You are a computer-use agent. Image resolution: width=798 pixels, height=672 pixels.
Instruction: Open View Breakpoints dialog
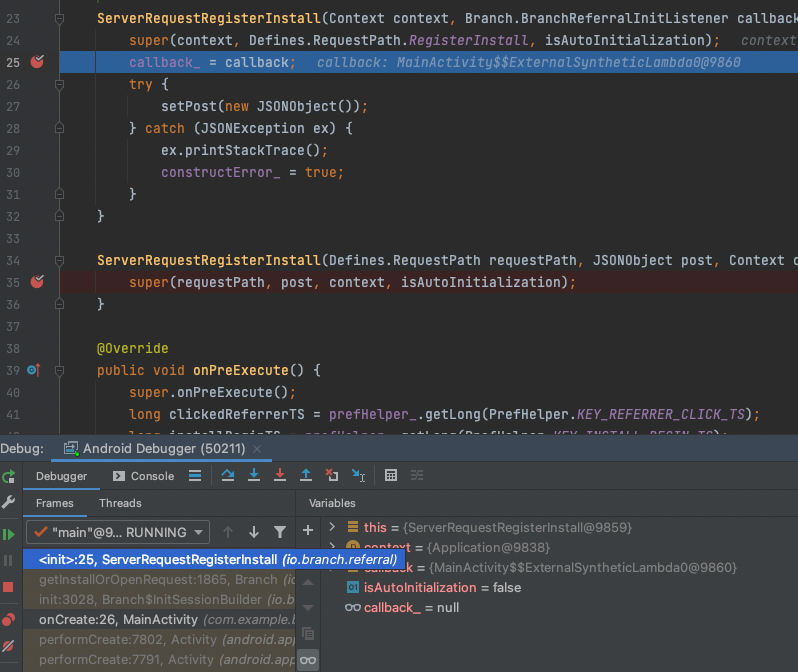click(9, 620)
